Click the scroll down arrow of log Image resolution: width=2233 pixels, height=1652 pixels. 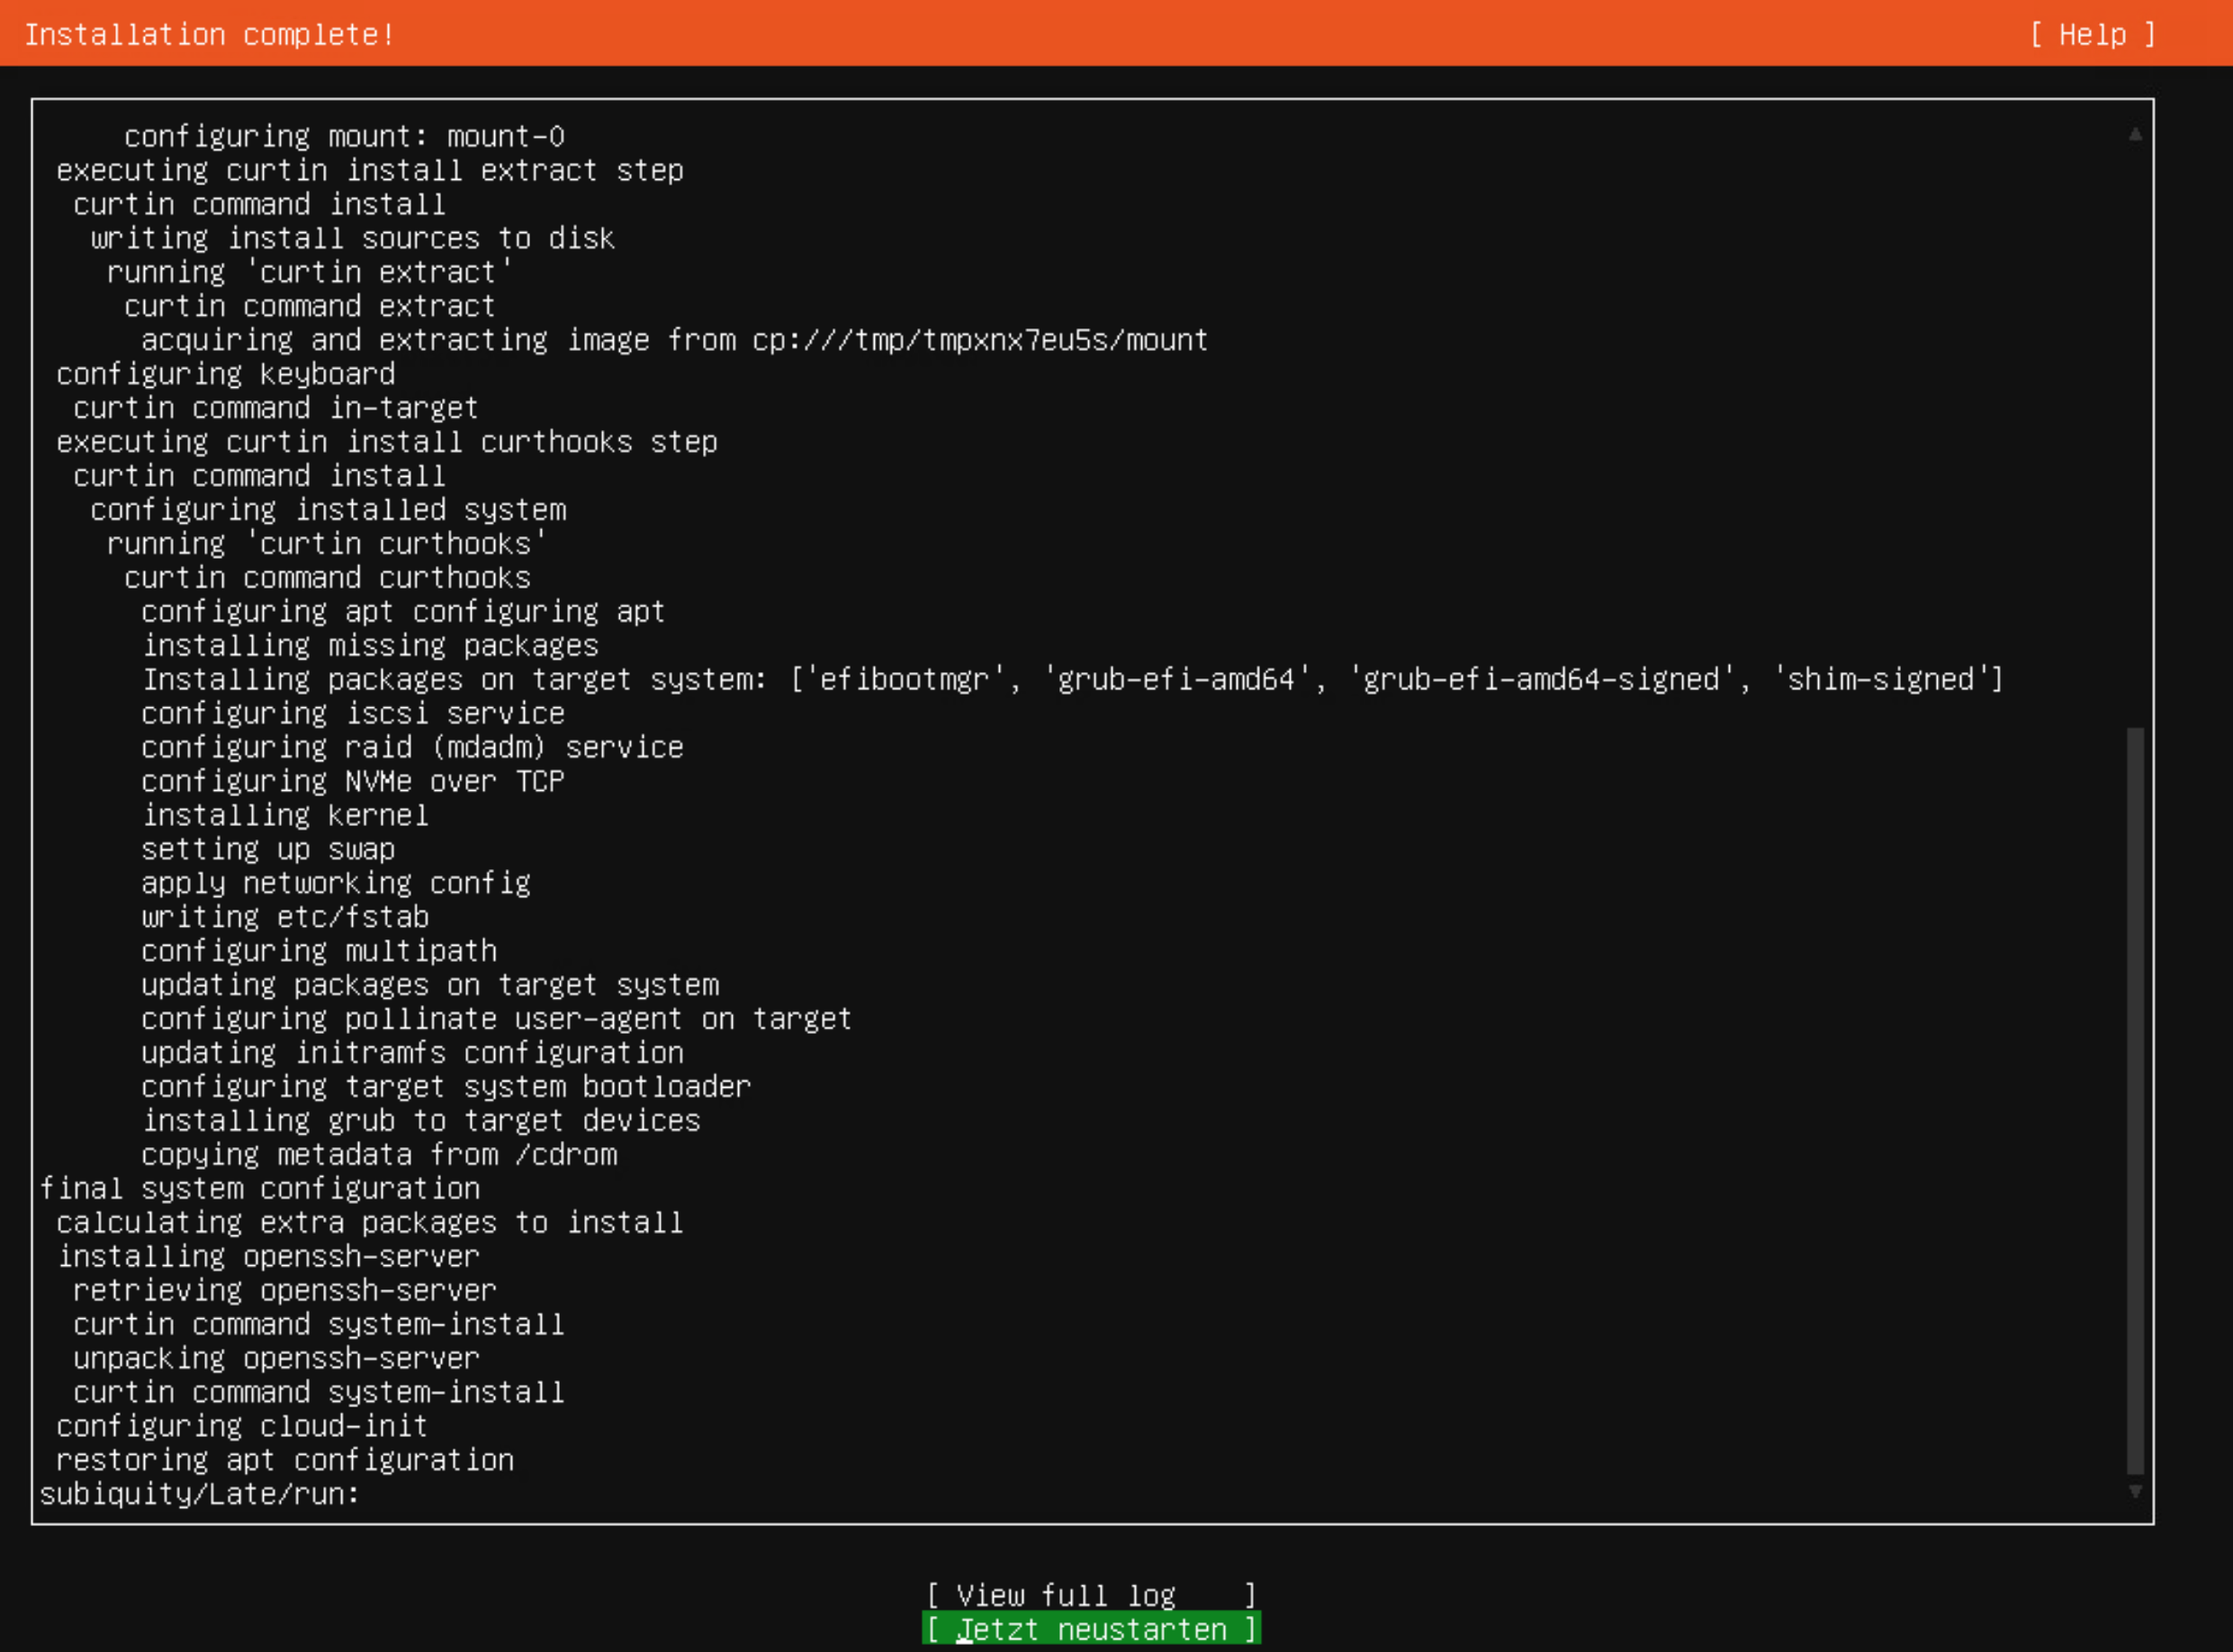2134,1491
